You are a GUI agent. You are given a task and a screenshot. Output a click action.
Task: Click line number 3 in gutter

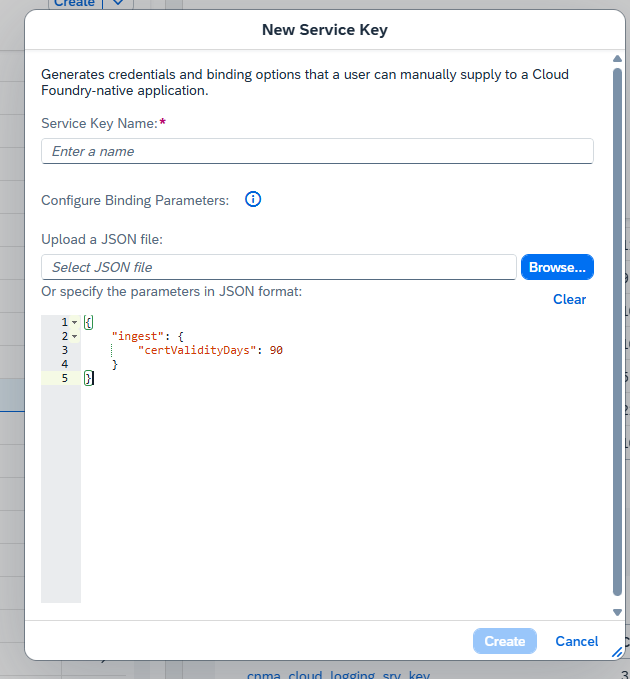(65, 350)
